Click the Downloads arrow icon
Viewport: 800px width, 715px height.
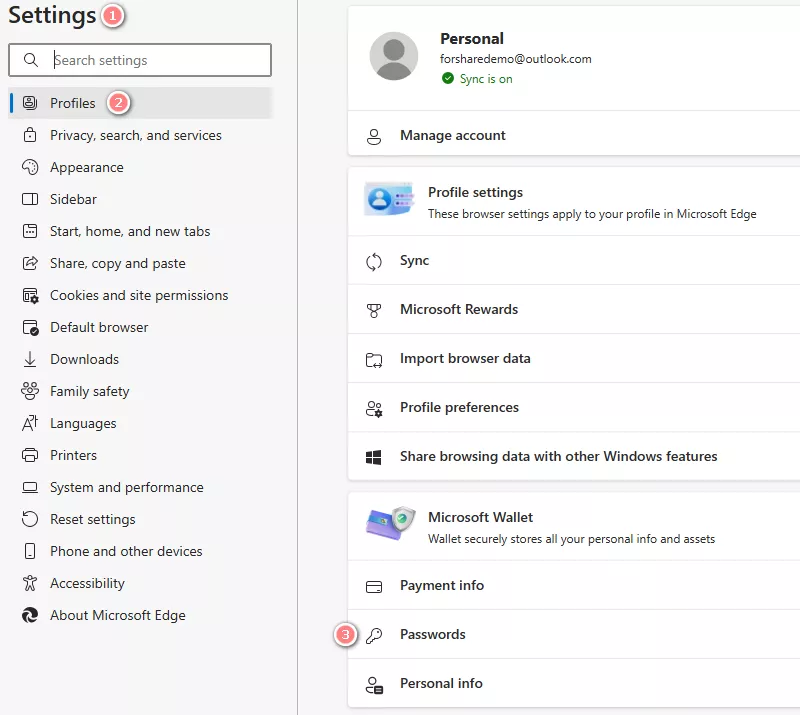pyautogui.click(x=30, y=359)
